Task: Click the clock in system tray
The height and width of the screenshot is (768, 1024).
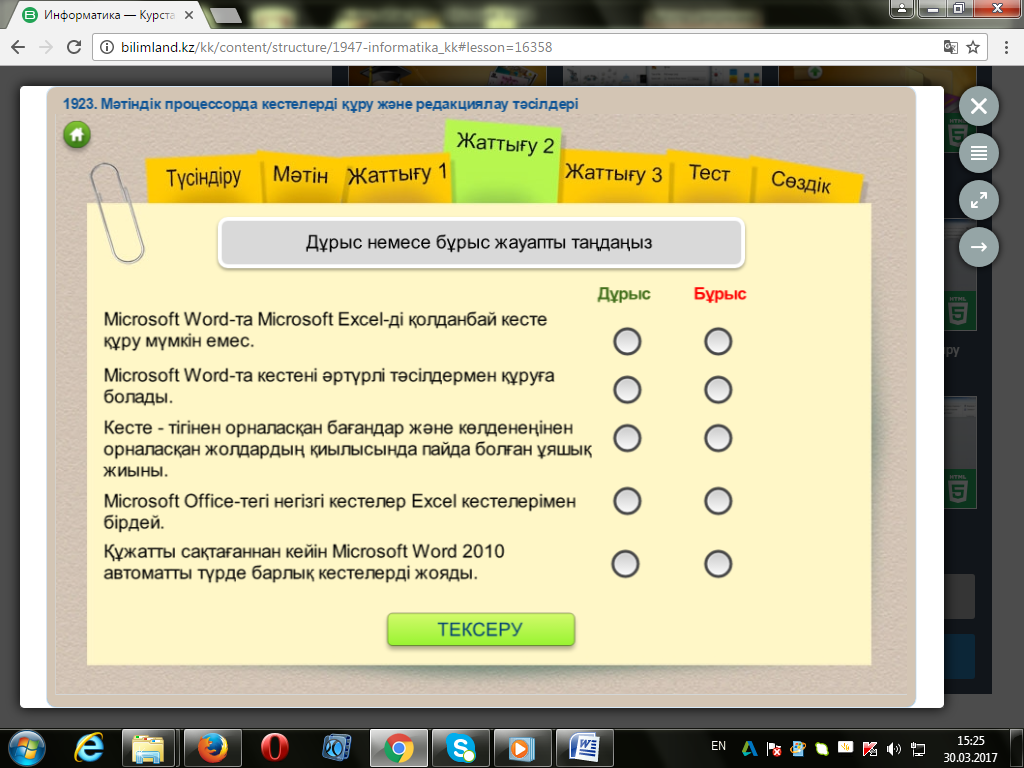Action: coord(970,749)
